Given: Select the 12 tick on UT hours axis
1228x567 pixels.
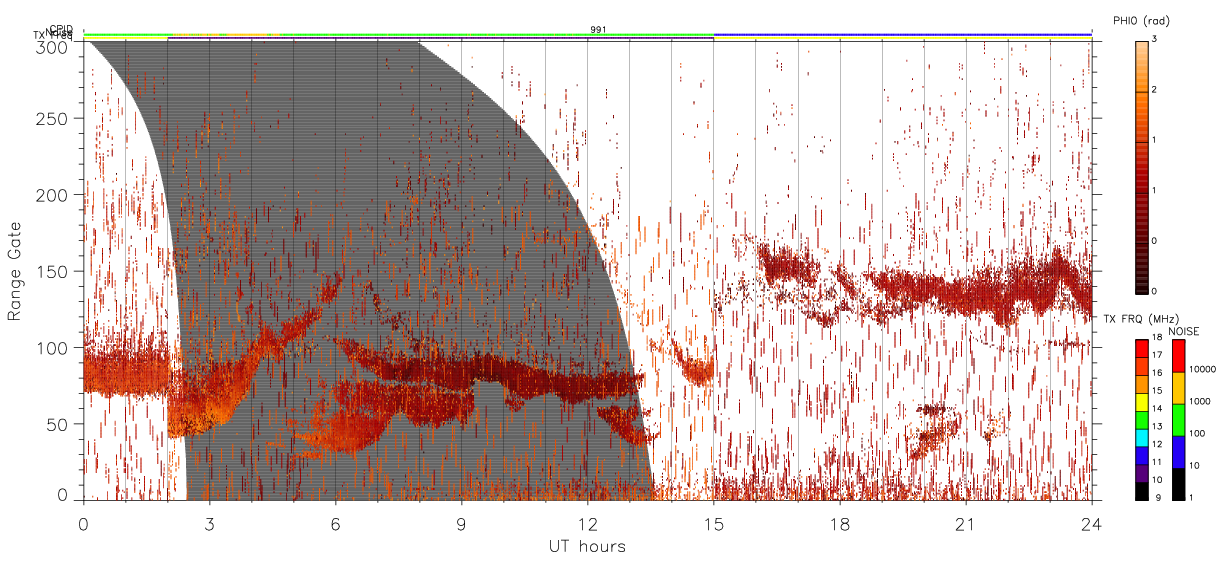Looking at the screenshot, I should pyautogui.click(x=587, y=524).
